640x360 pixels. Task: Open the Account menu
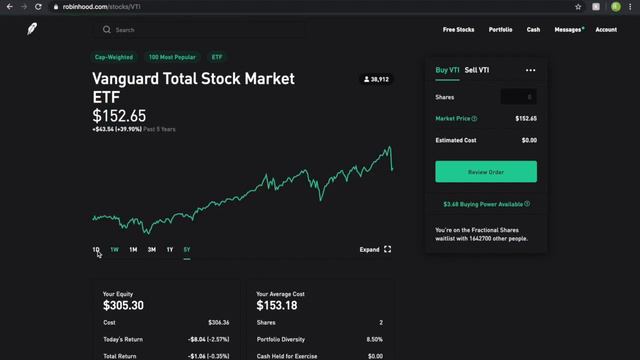point(606,29)
